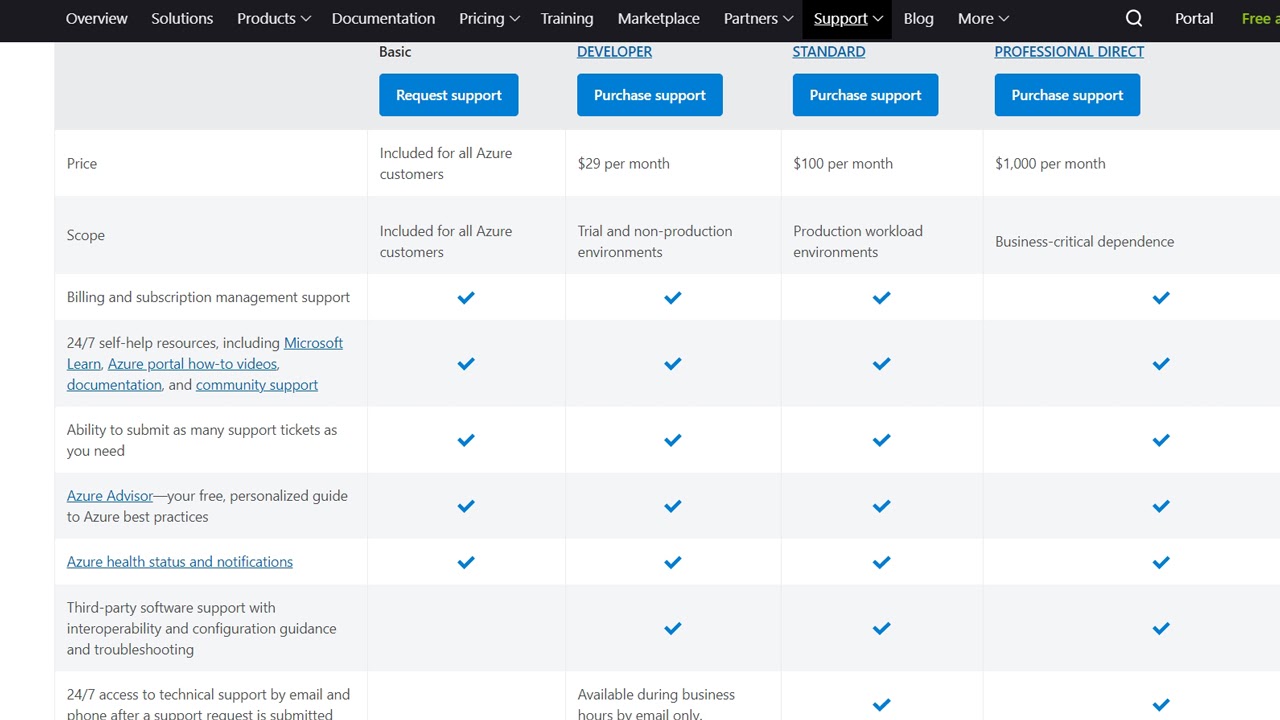Open the Training nav item
Image resolution: width=1280 pixels, height=720 pixels.
[567, 18]
